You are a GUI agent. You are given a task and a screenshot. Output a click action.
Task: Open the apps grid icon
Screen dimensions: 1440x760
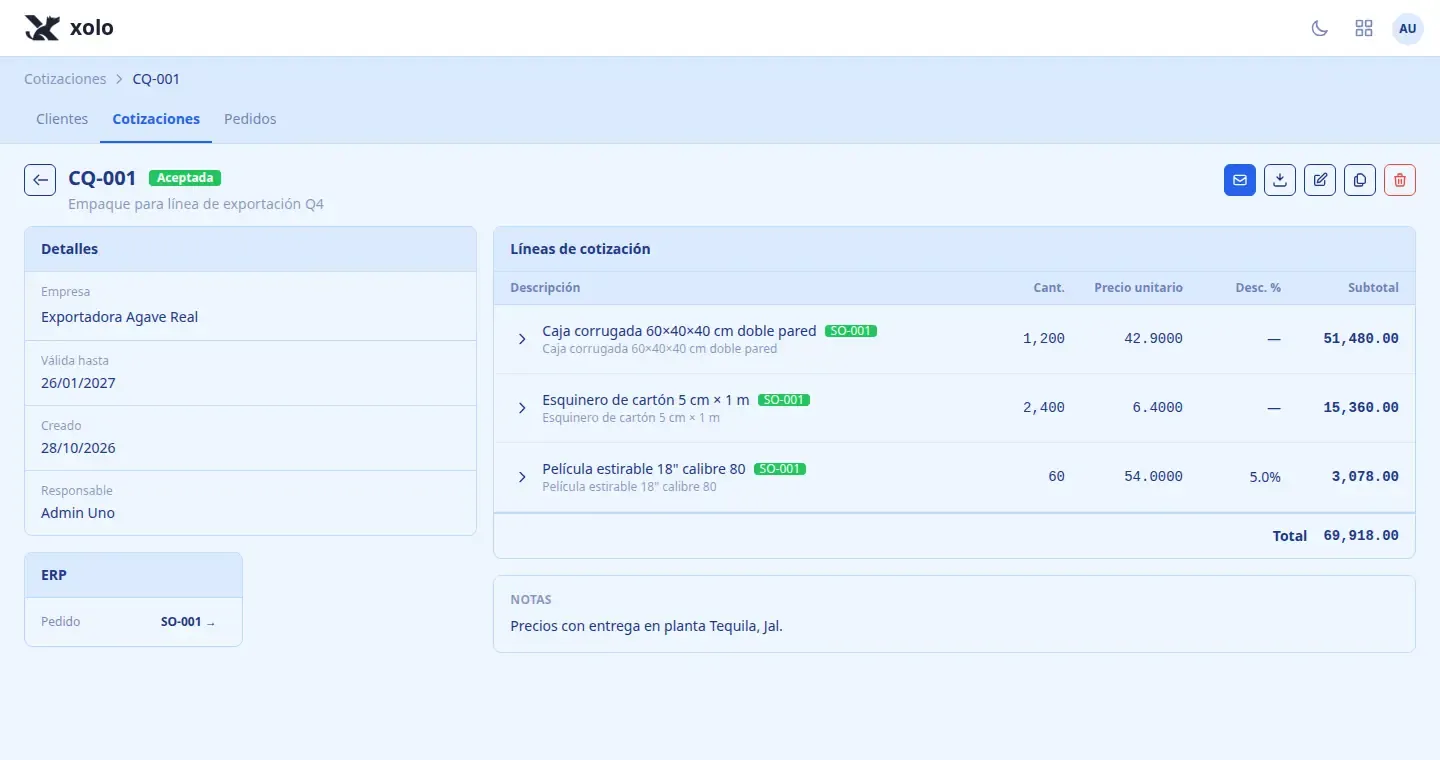coord(1364,28)
